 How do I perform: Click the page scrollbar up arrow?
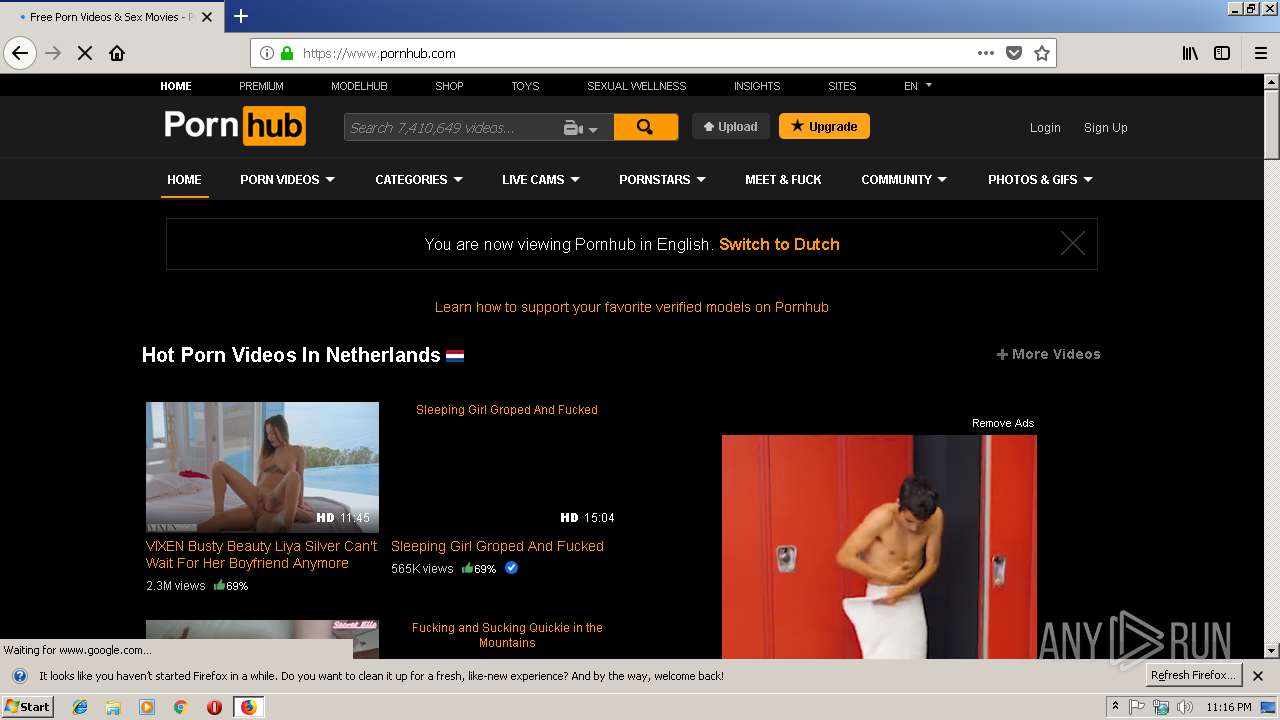point(1272,82)
